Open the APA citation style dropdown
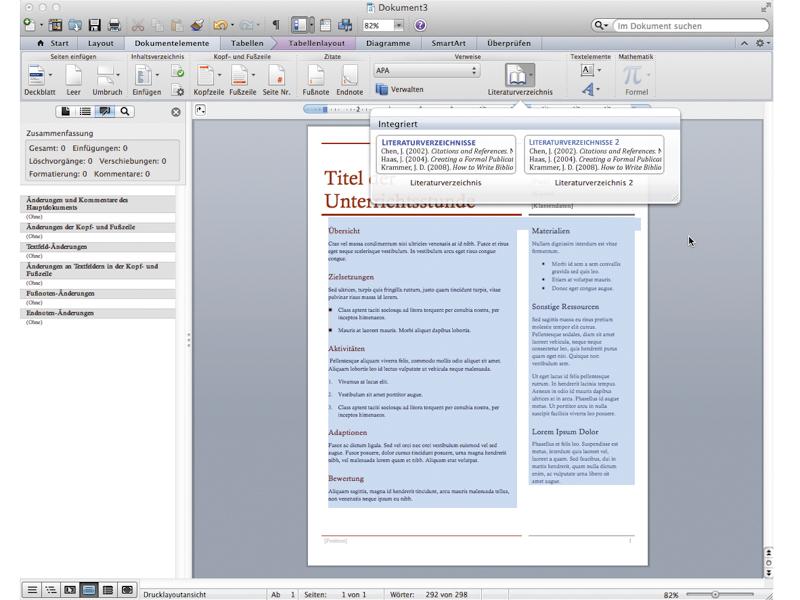Screen dimensions: 800x600 coord(427,70)
